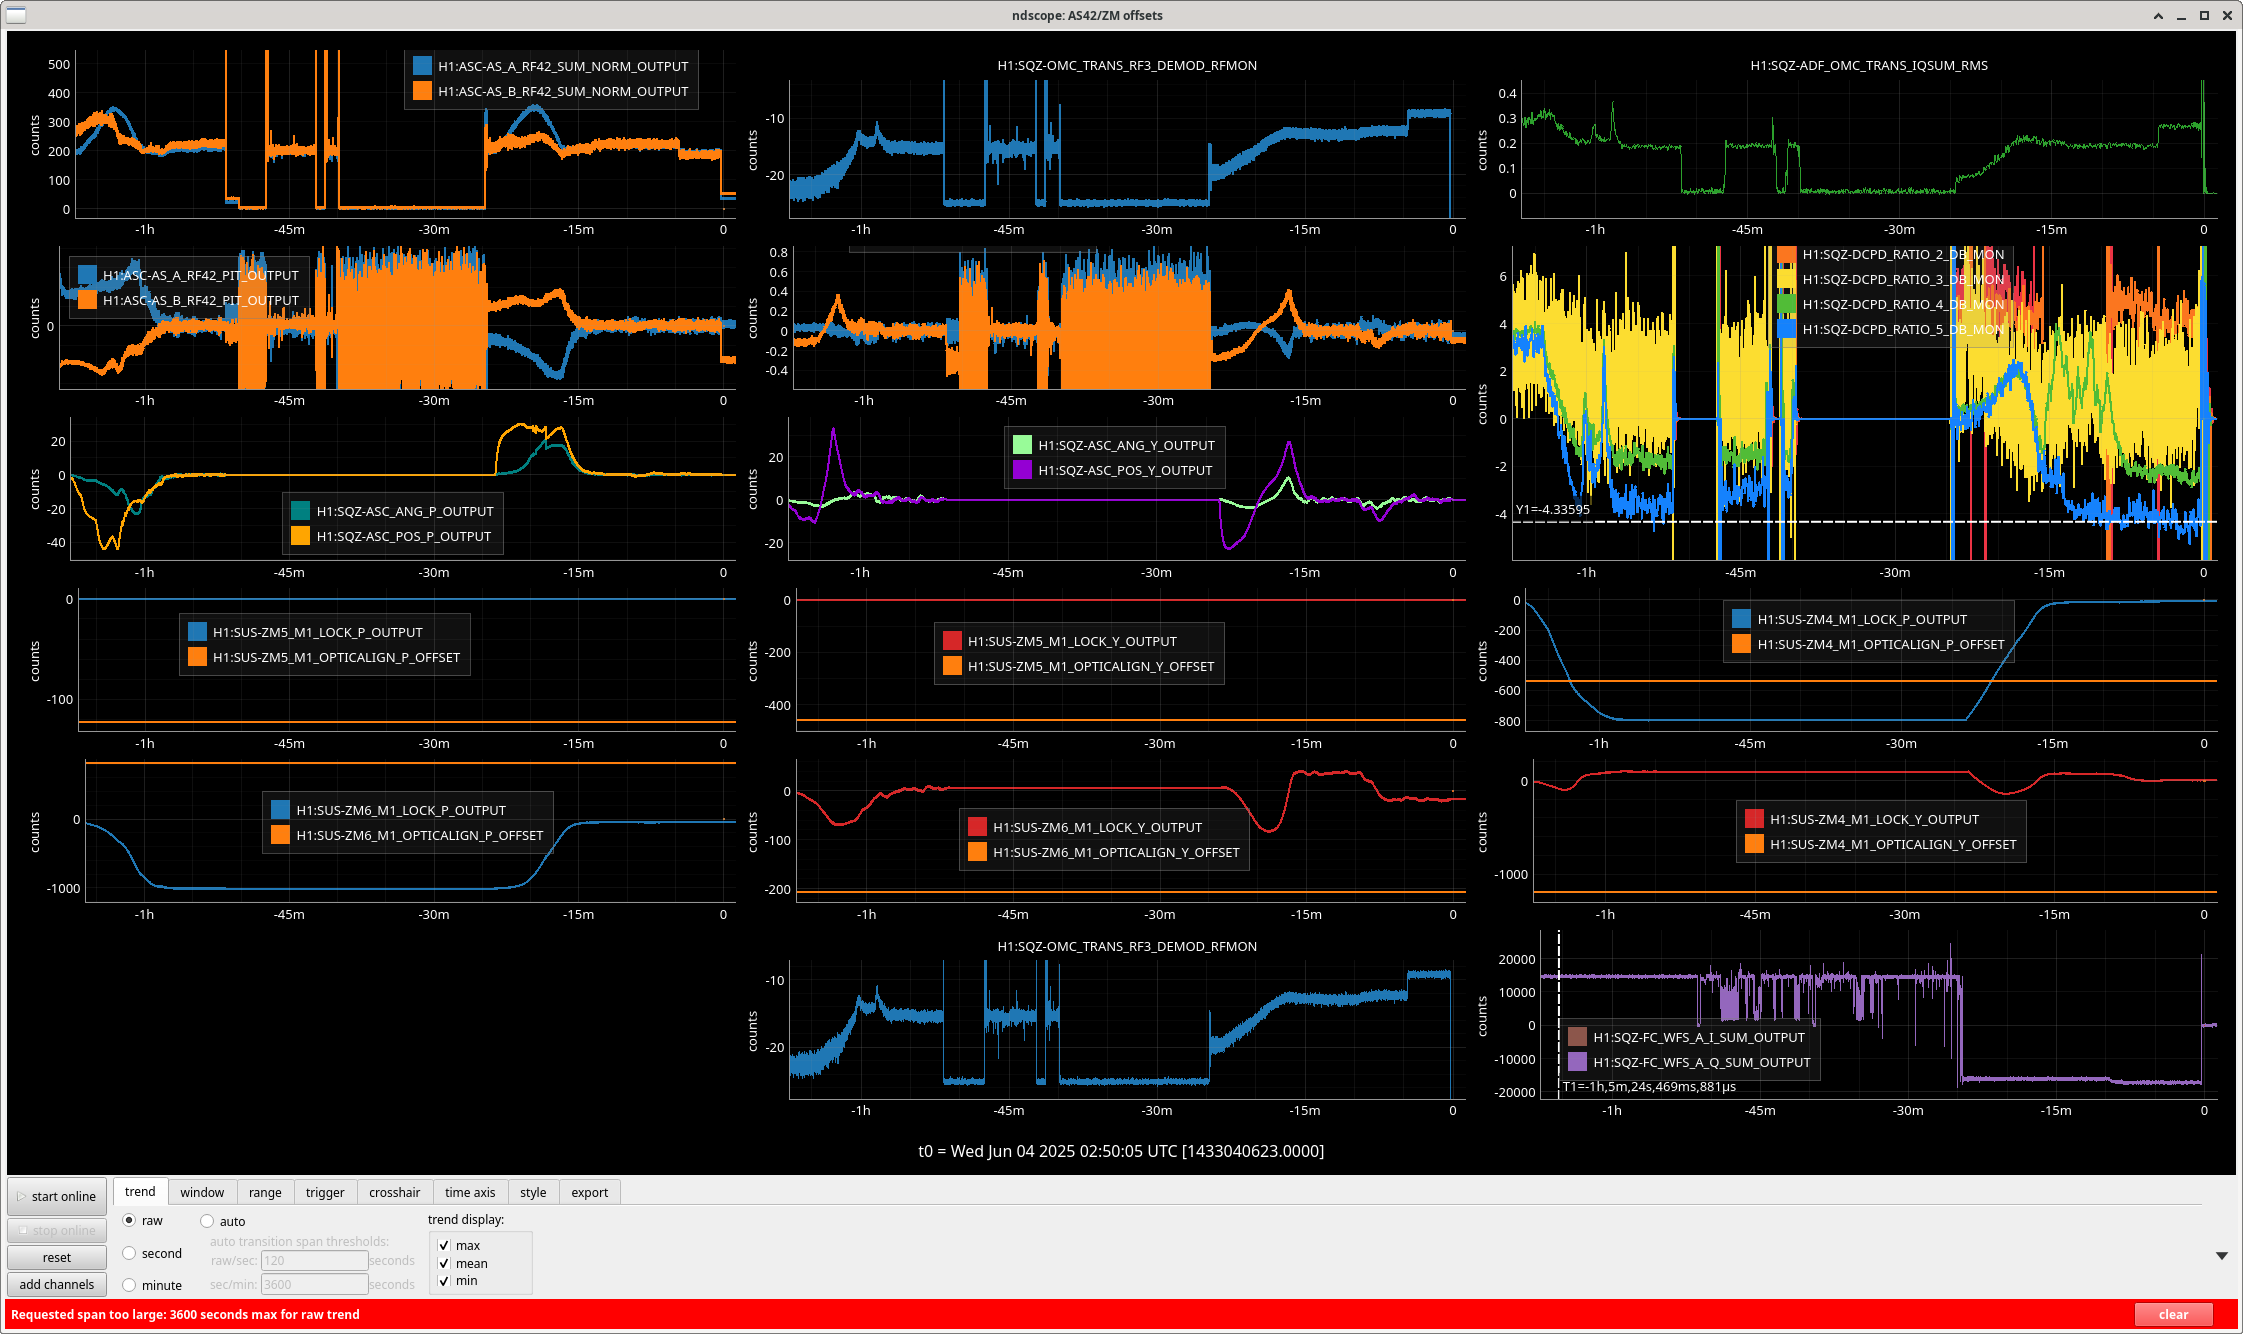Open the window menu icon in title bar
This screenshot has width=2243, height=1334.
[x=15, y=15]
